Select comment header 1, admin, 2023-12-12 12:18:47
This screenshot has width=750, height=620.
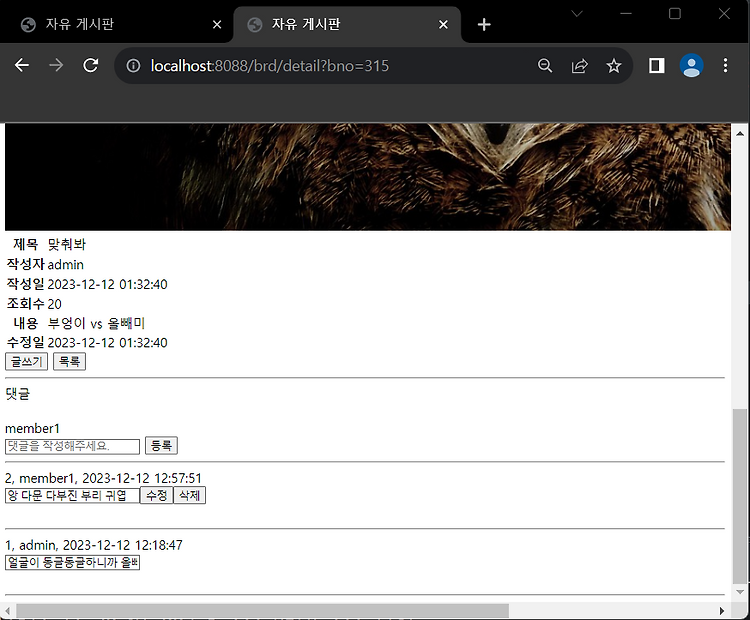point(94,545)
